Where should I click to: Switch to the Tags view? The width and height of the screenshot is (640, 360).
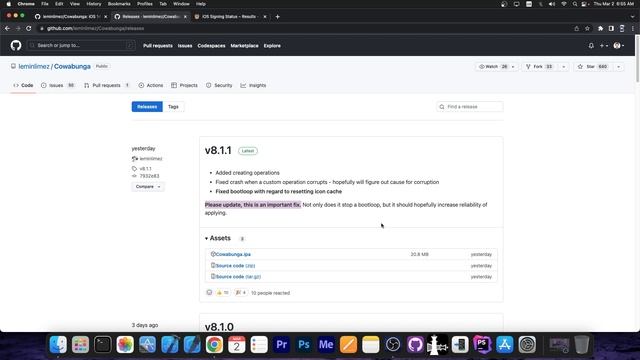tap(173, 107)
